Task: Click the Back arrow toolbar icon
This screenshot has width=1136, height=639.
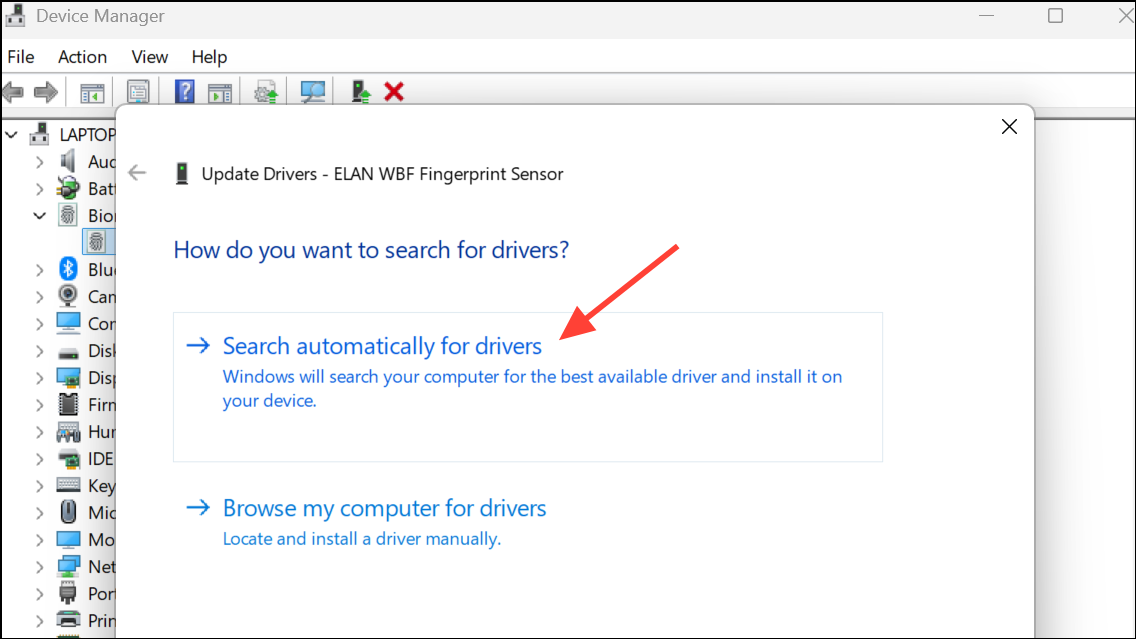Action: (13, 92)
